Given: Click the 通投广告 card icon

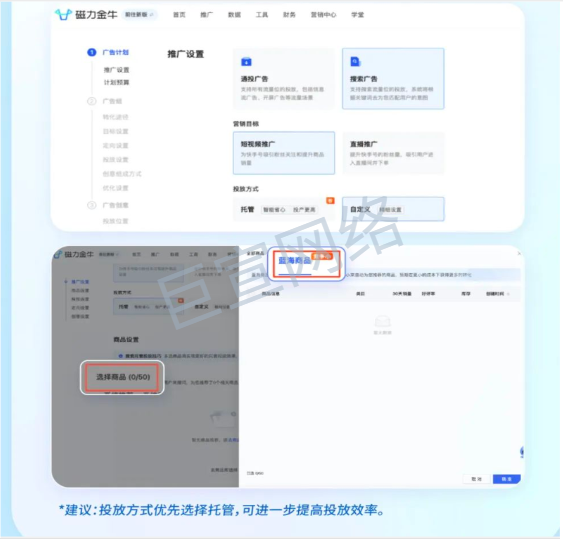Looking at the screenshot, I should (246, 62).
